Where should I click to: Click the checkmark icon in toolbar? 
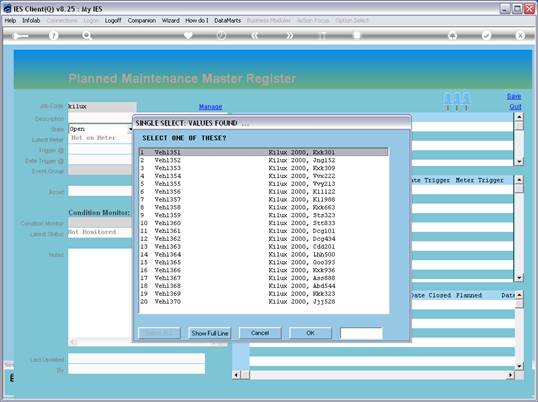(x=486, y=35)
